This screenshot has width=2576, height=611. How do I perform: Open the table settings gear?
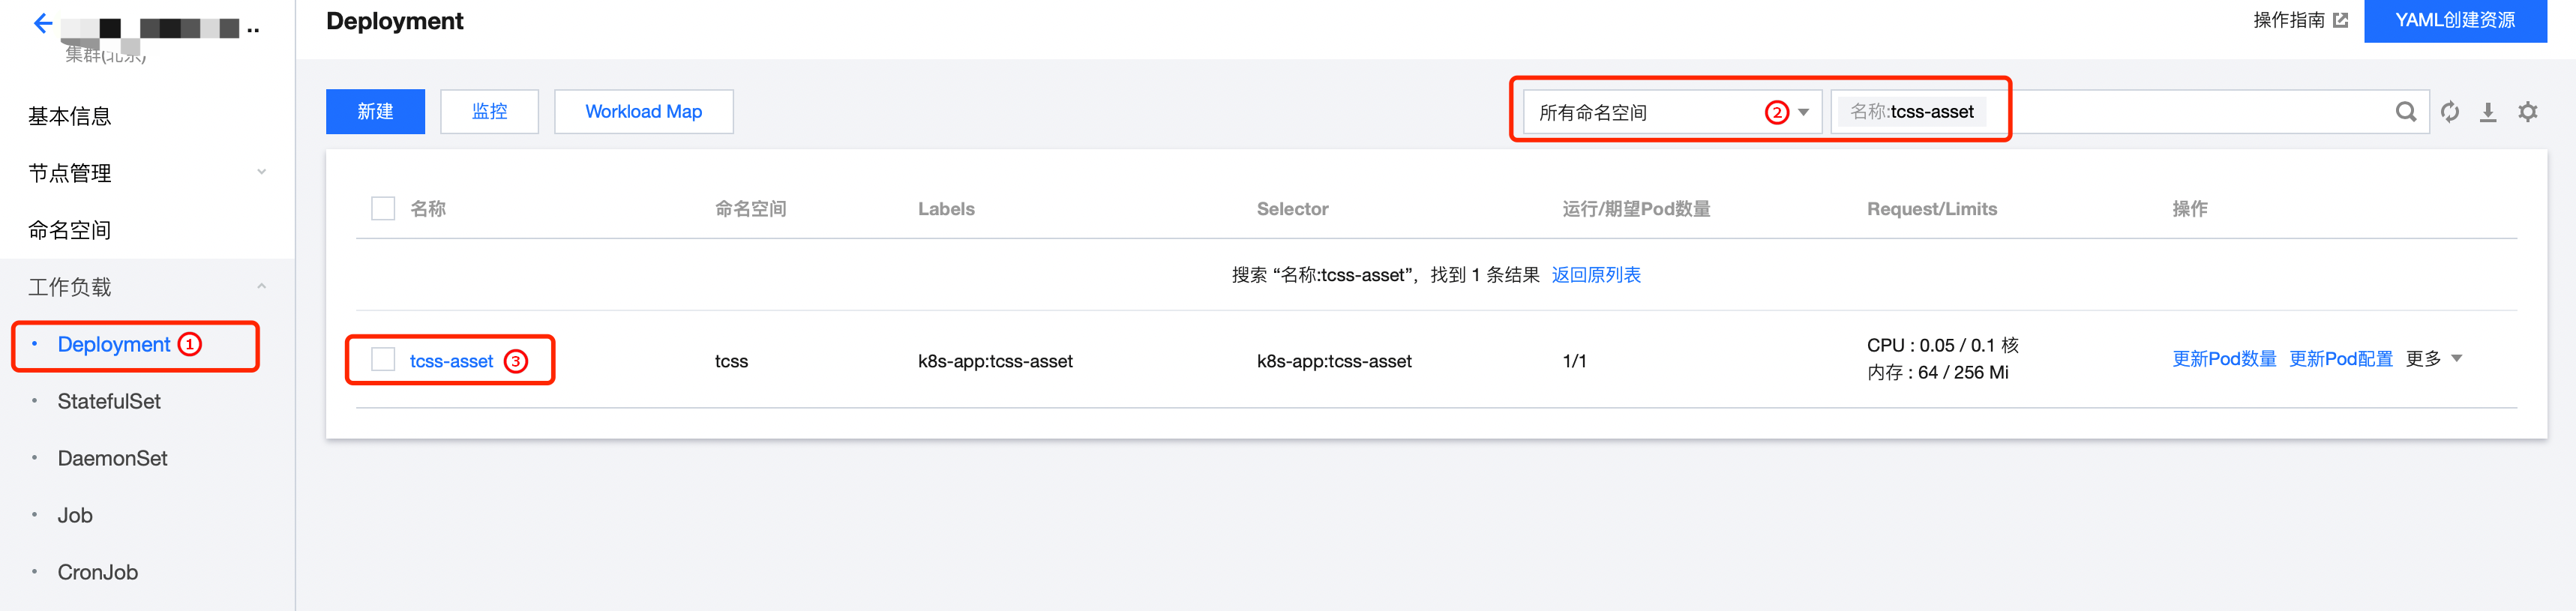tap(2527, 112)
